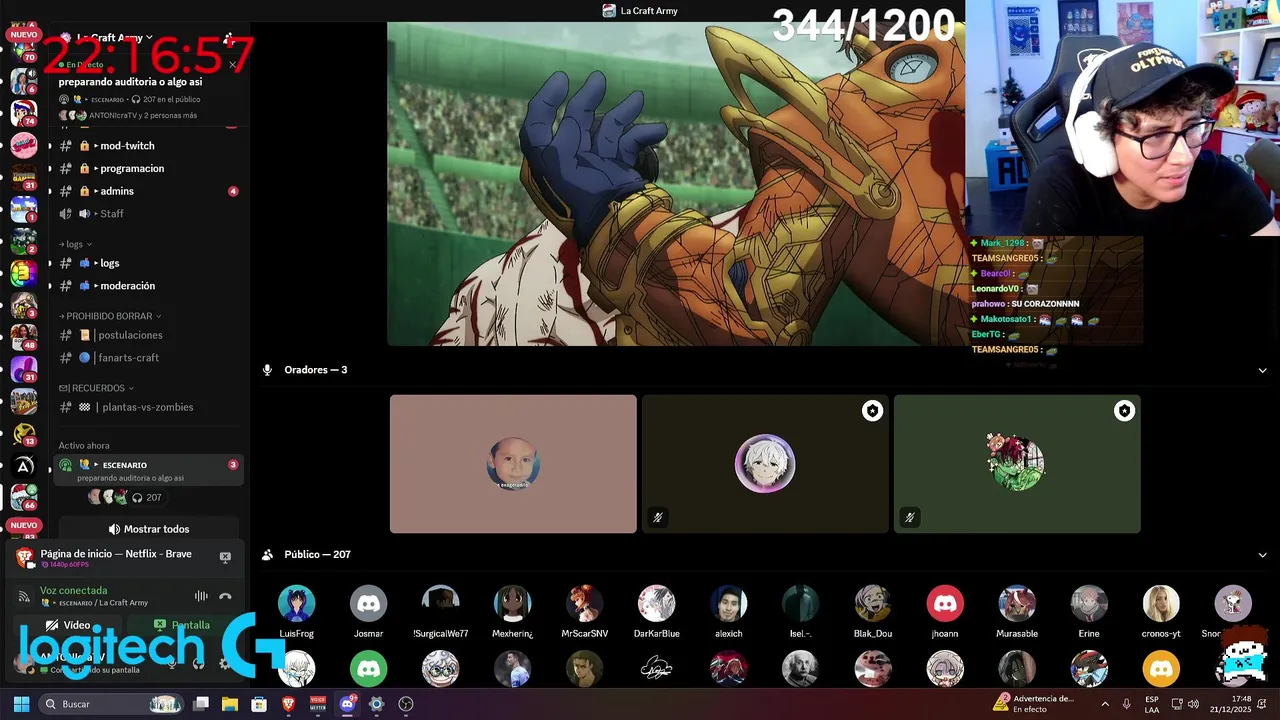This screenshot has height=720, width=1280.
Task: Show hidden system tray icons chevron
Action: 1107,704
